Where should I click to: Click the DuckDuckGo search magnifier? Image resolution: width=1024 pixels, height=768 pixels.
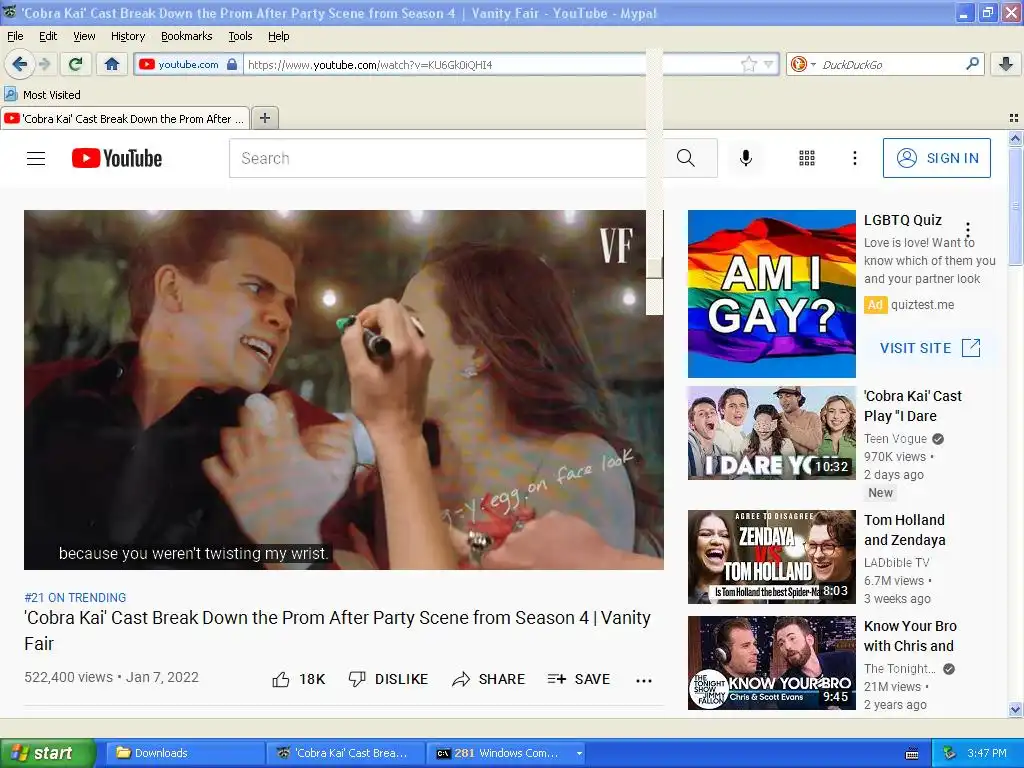[972, 63]
